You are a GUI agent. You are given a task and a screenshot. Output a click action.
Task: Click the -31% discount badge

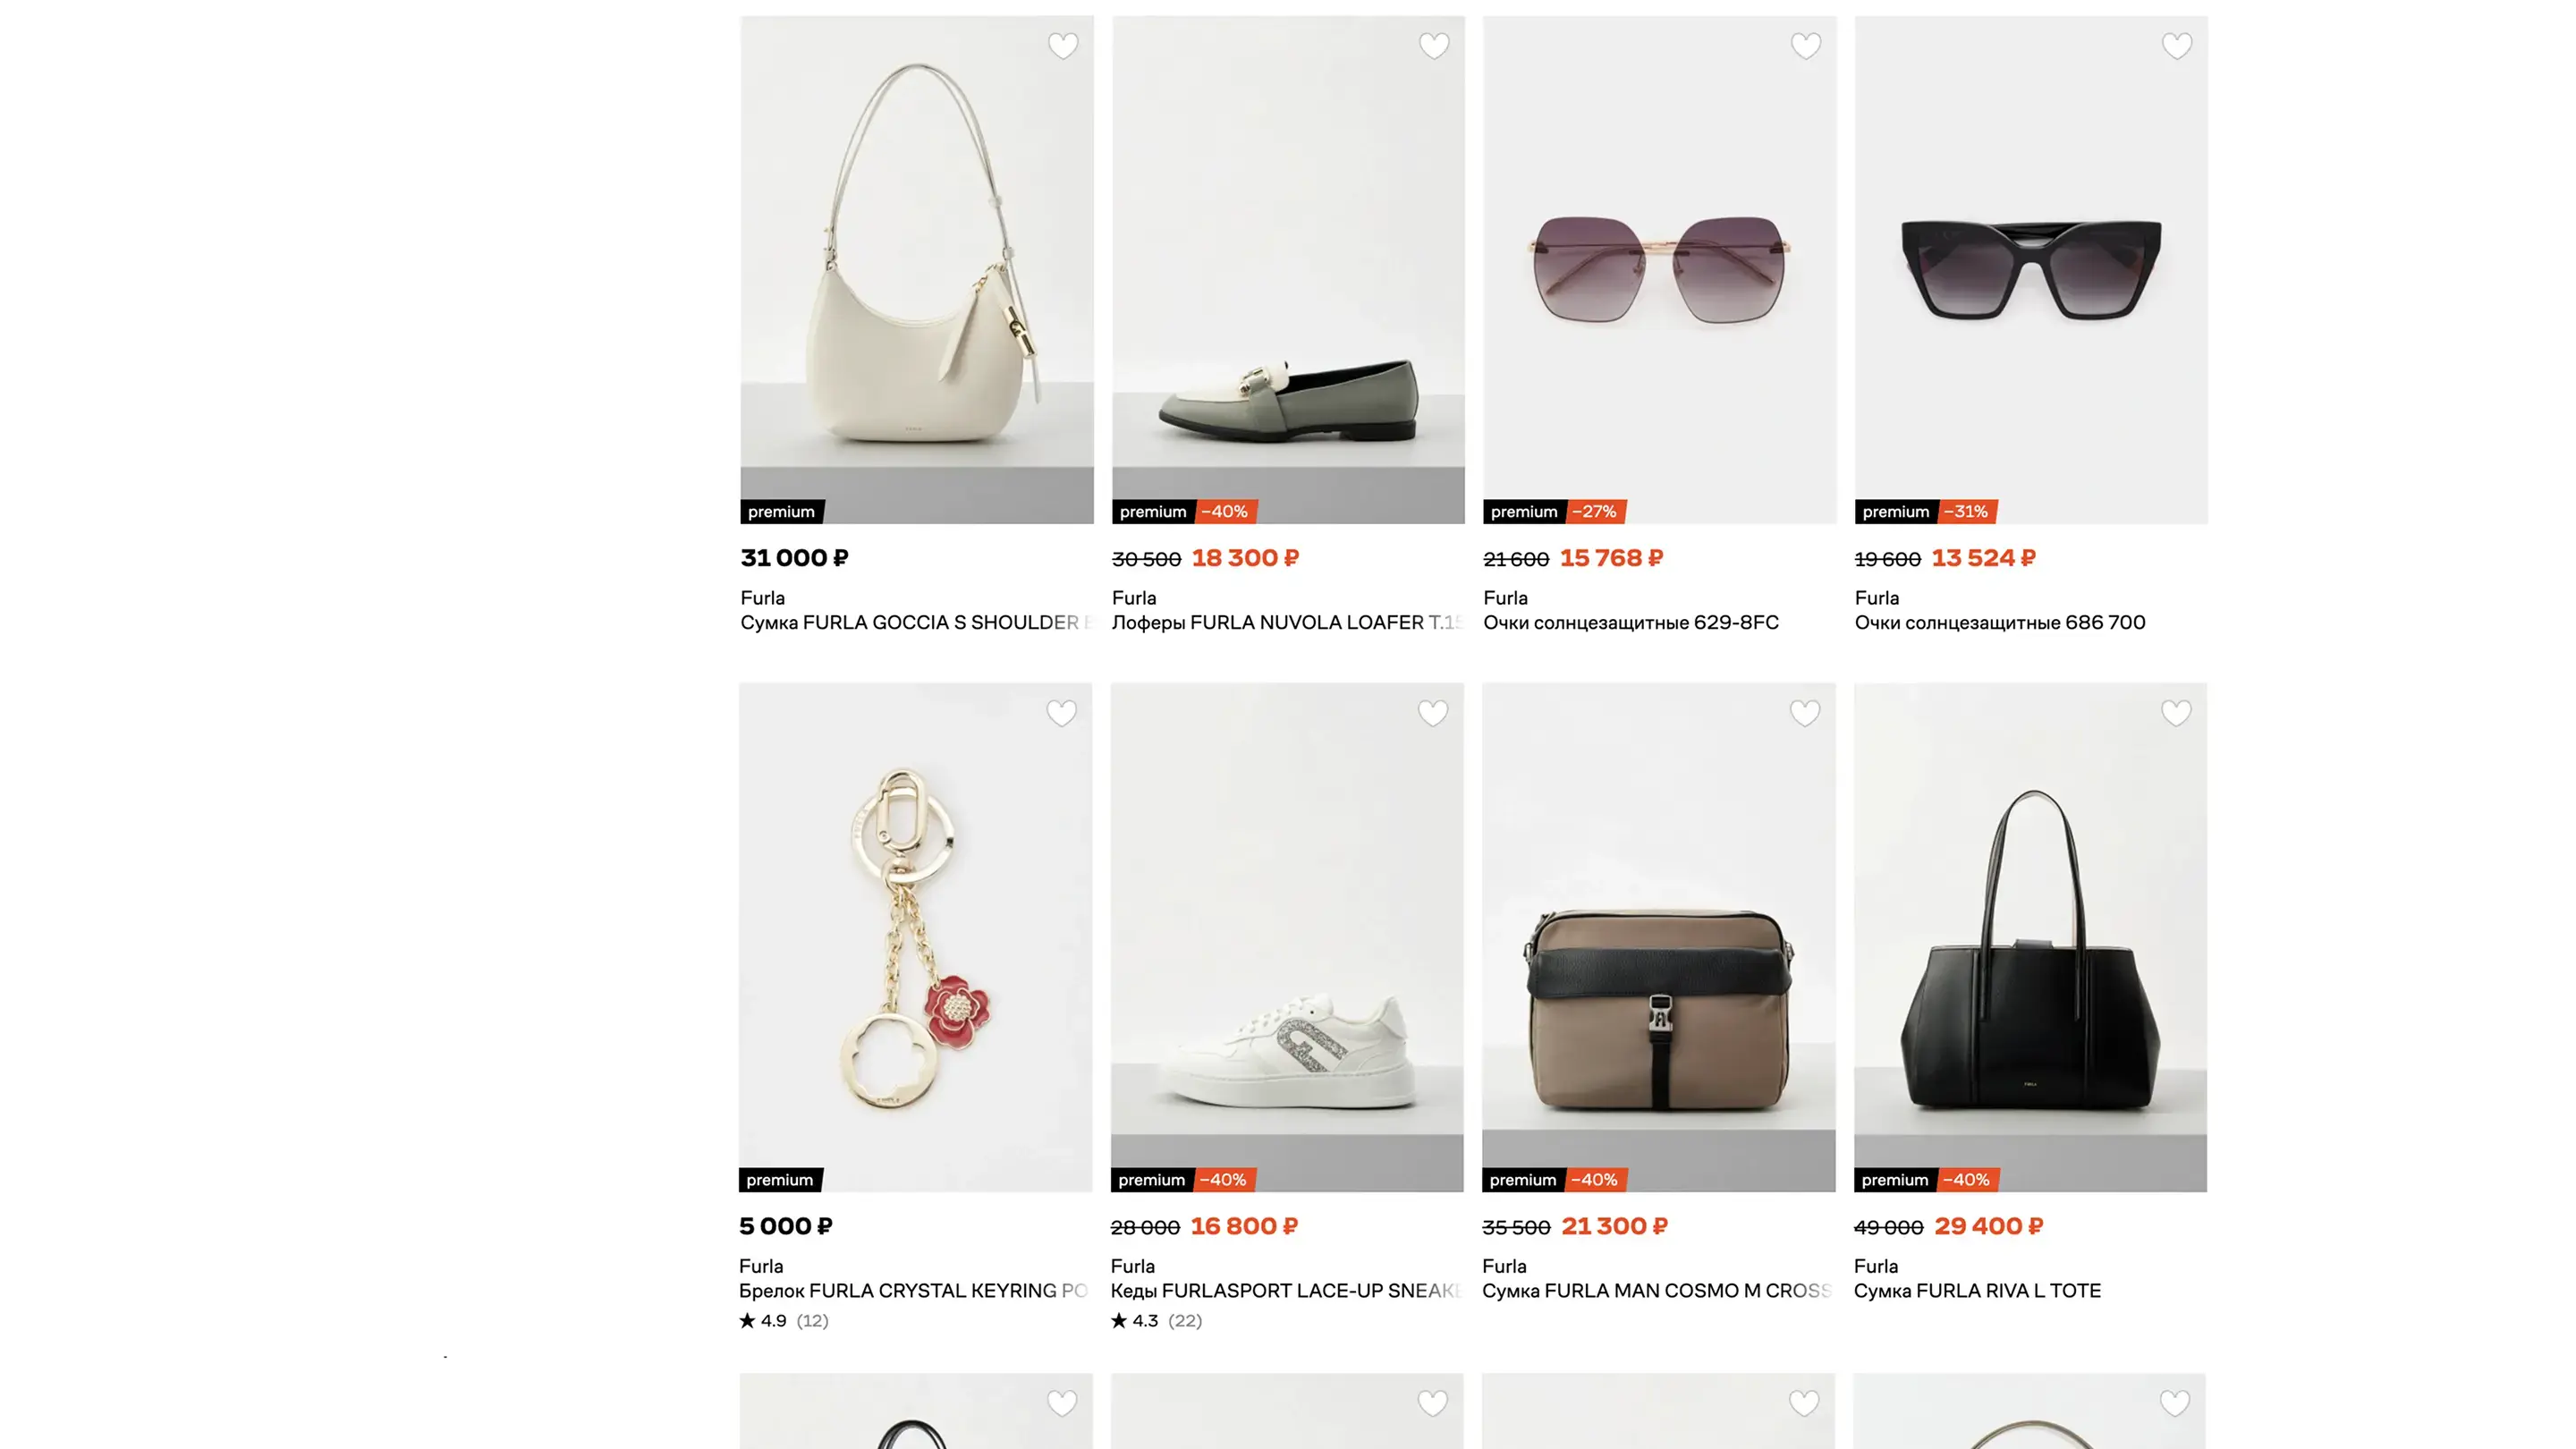[x=1965, y=512]
